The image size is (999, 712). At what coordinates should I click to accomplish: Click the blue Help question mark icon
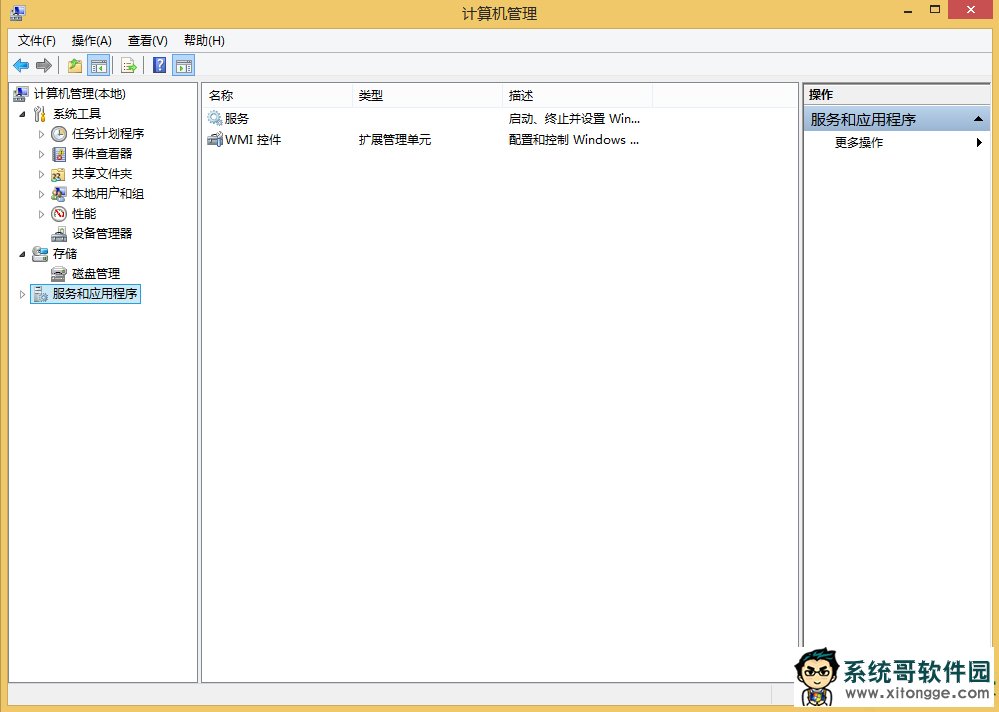coord(159,66)
